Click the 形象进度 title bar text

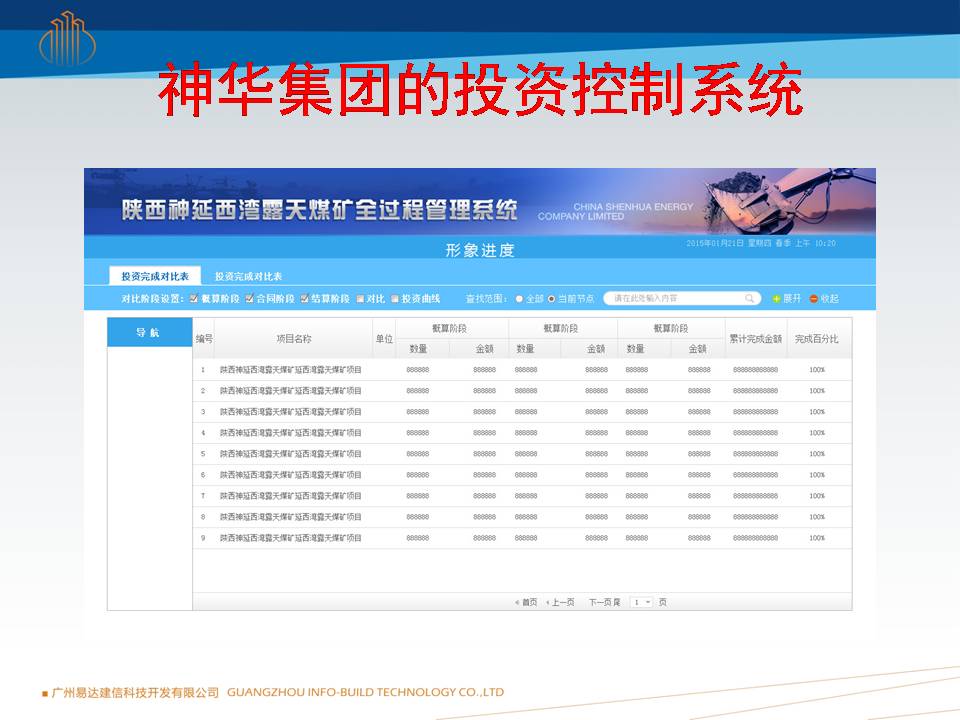(479, 250)
